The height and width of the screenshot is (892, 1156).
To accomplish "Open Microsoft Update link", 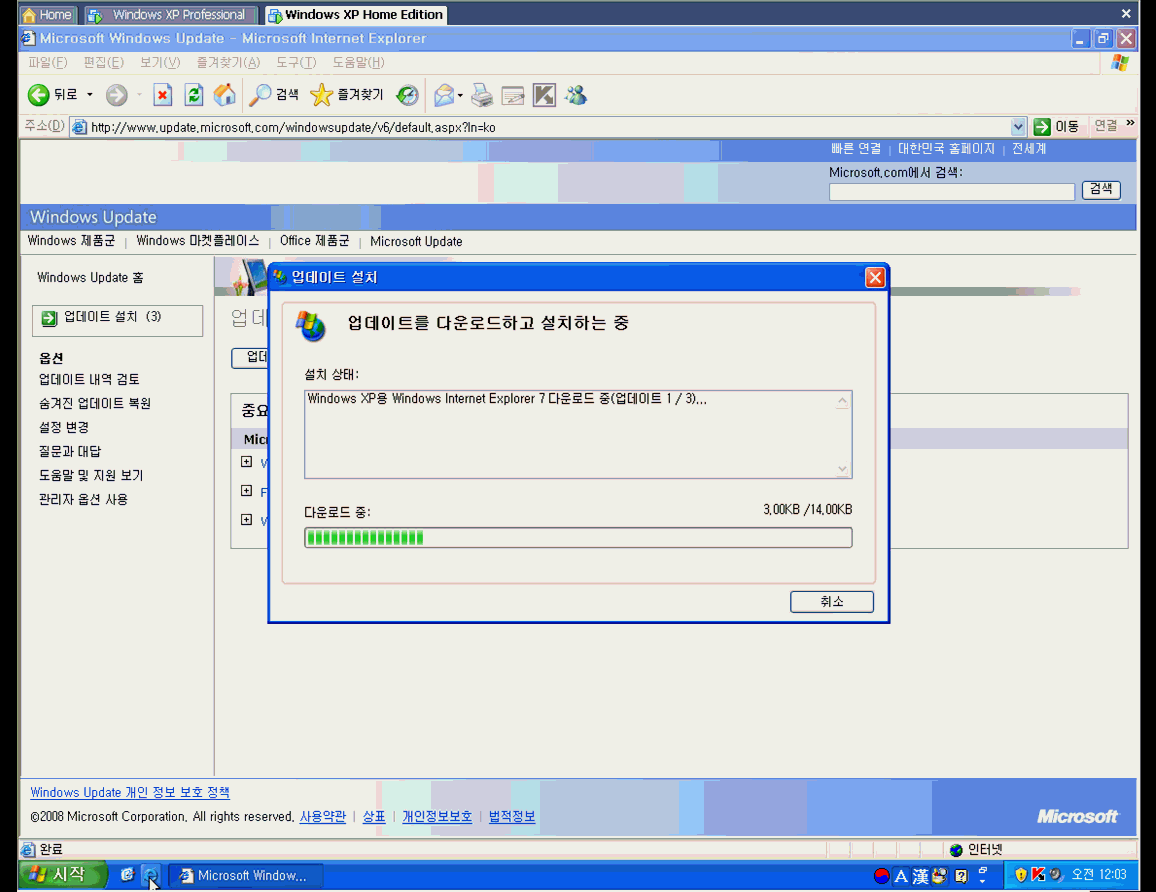I will coord(416,241).
